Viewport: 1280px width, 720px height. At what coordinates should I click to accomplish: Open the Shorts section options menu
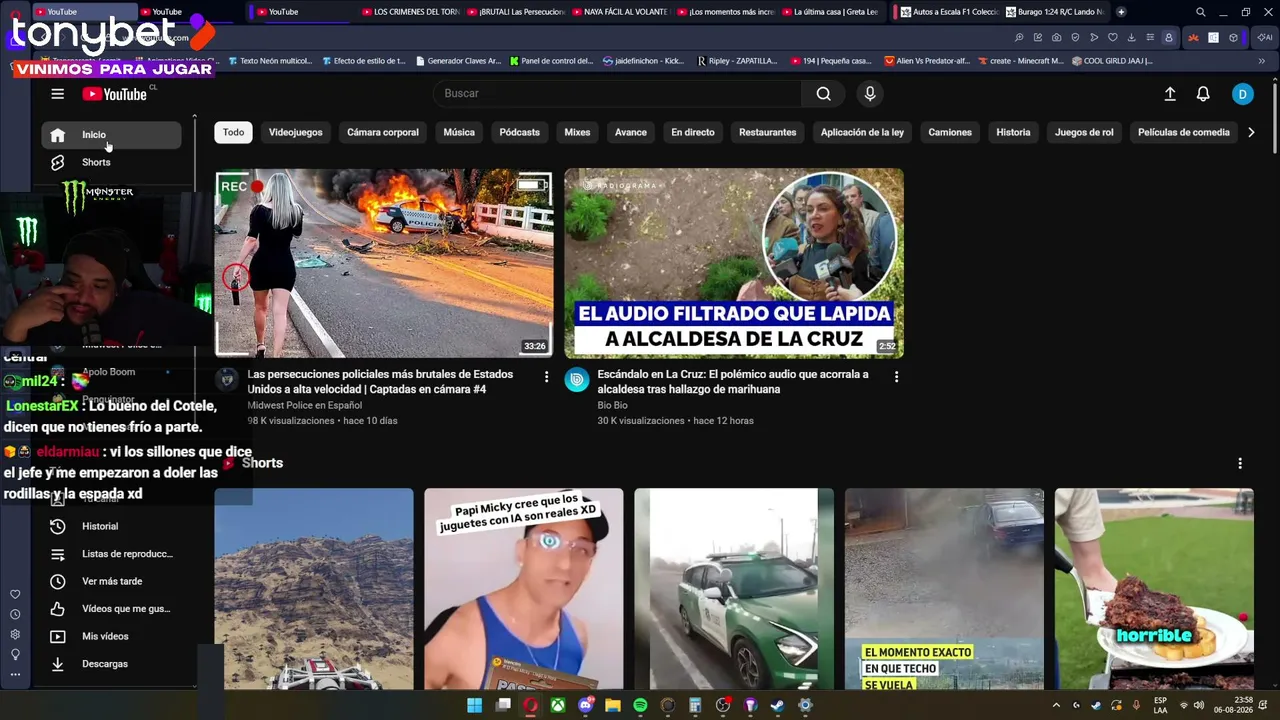[x=1240, y=463]
